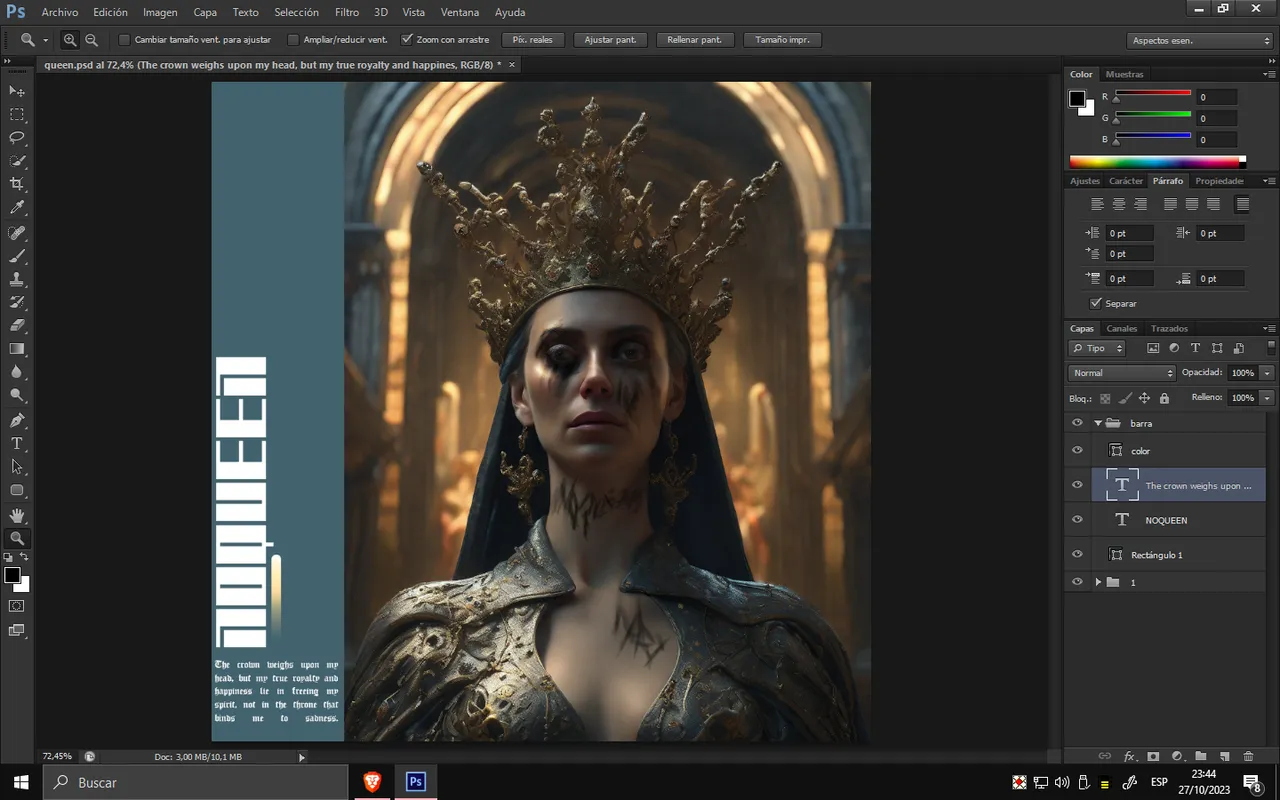Hide the color layer
This screenshot has height=800, width=1280.
1077,451
